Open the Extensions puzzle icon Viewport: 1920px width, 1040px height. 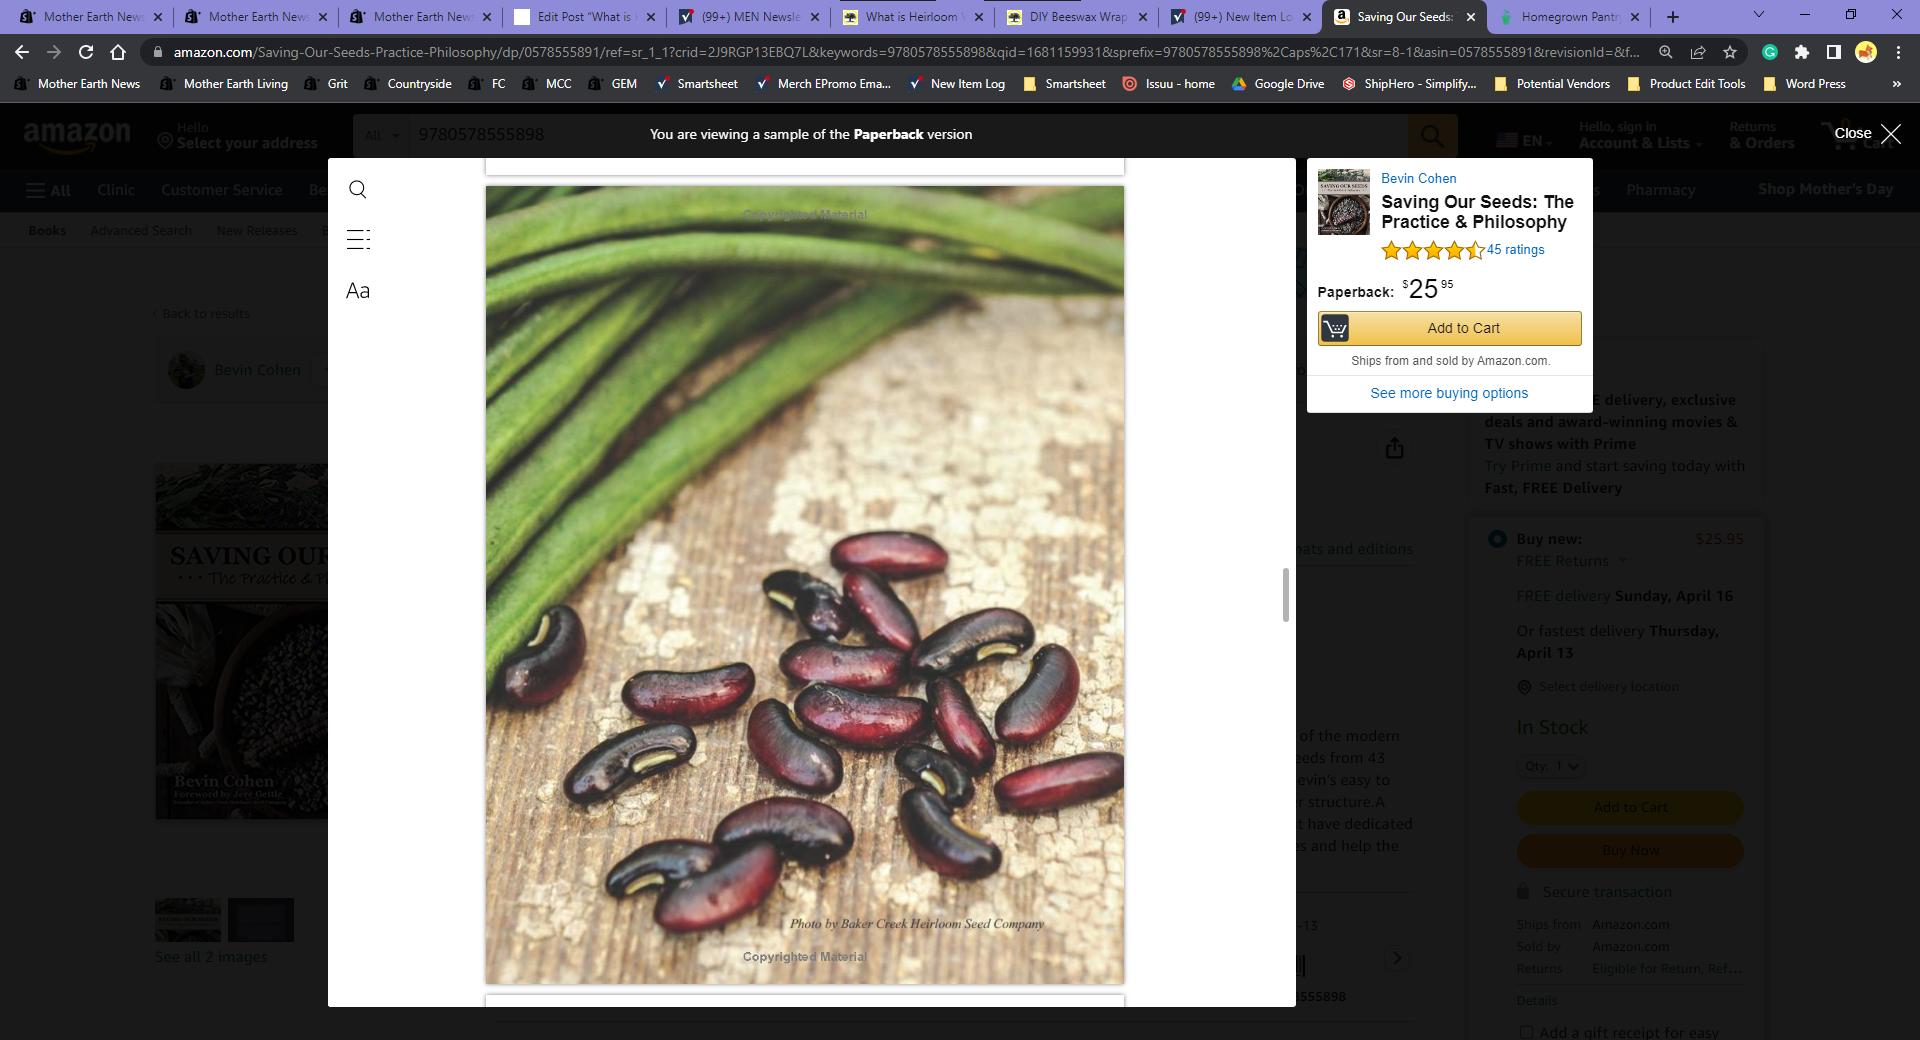click(1802, 52)
